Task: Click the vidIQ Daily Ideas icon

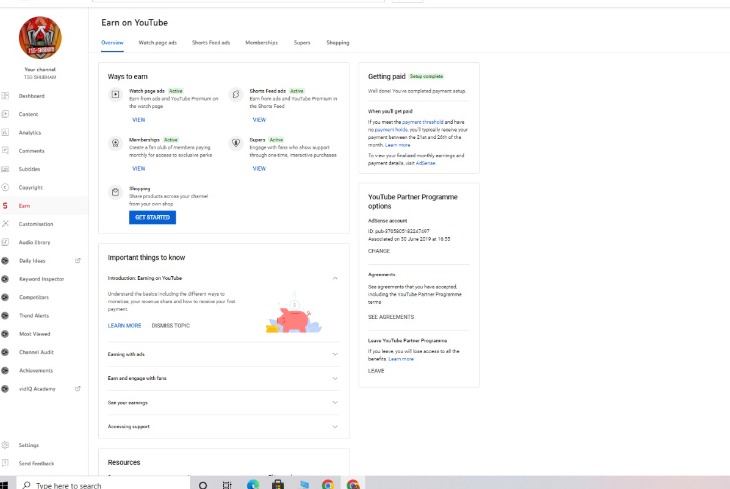Action: pos(5,261)
